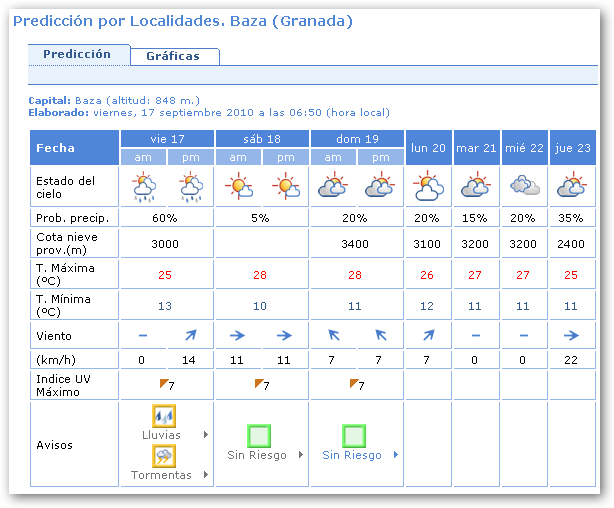This screenshot has height=508, width=614.
Task: Select the jue 23 column header
Action: tap(572, 147)
